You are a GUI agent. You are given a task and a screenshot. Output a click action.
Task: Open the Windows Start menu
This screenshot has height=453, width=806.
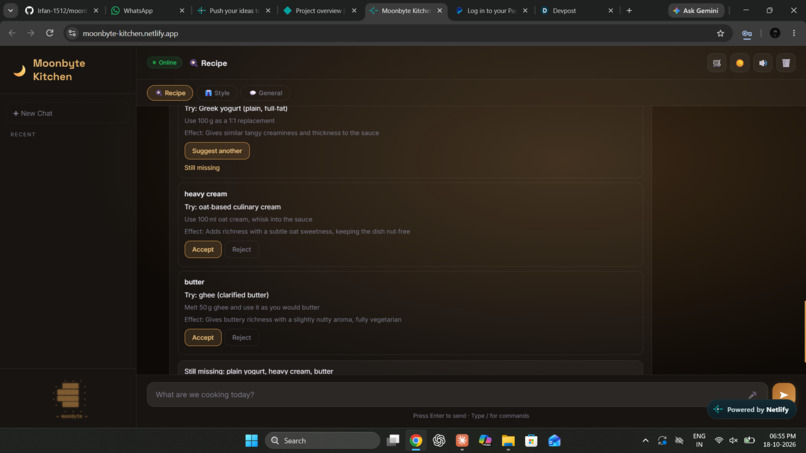(x=251, y=441)
